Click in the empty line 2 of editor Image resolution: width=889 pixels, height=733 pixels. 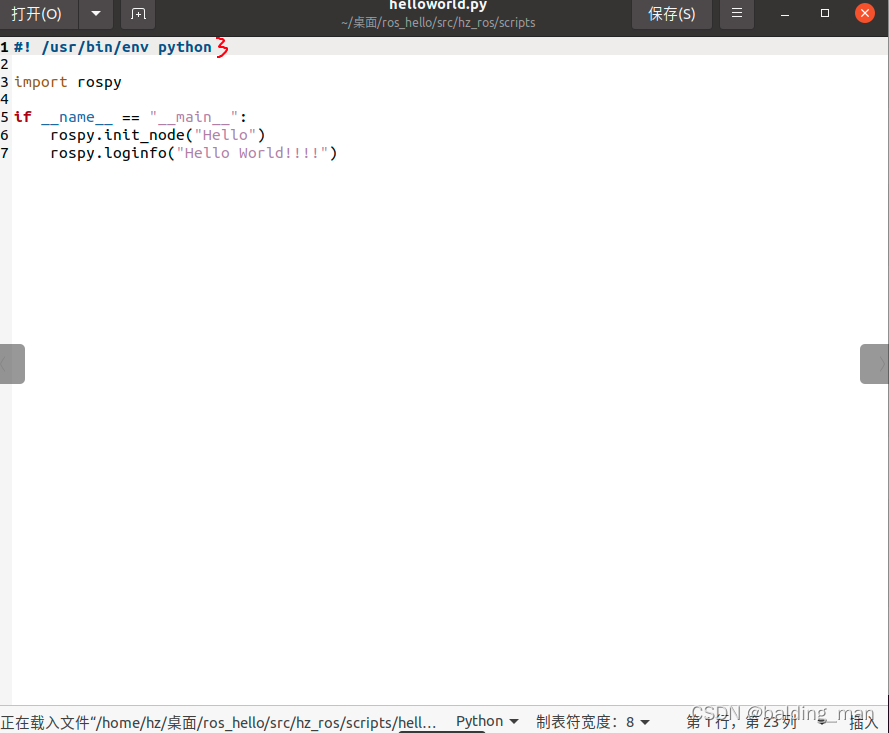click(x=448, y=65)
